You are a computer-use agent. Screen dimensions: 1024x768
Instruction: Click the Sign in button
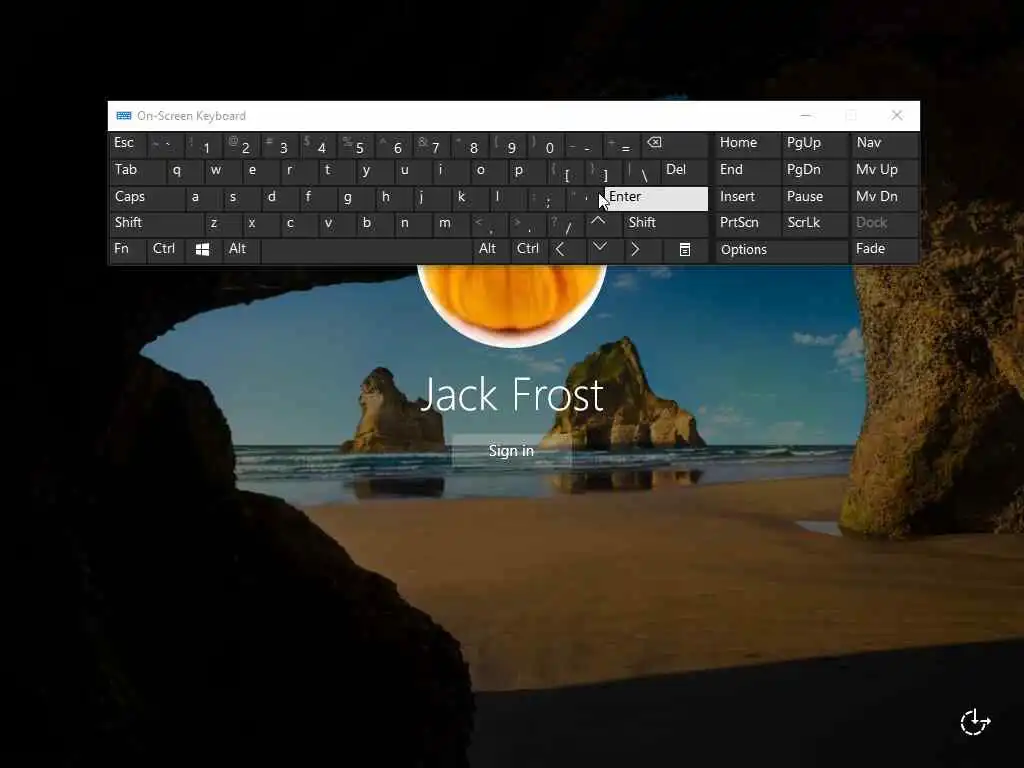point(511,451)
